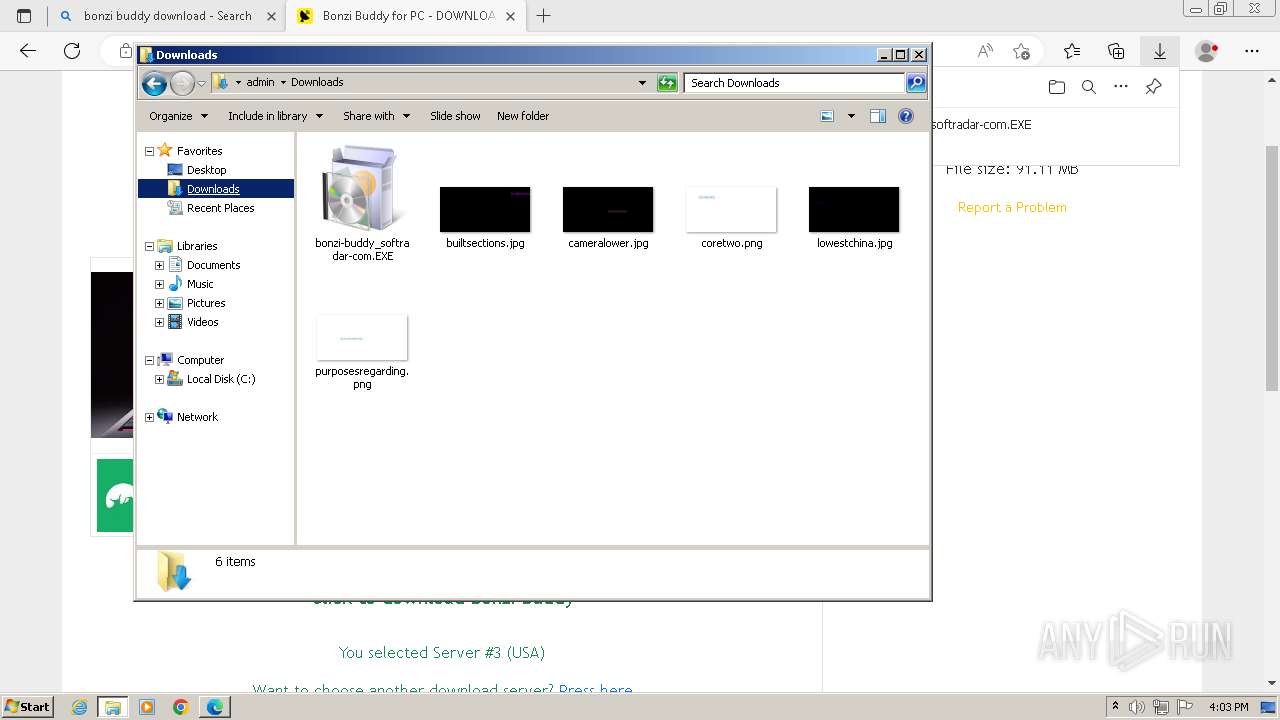This screenshot has height=720, width=1280.
Task: Collapse the Favorites tree section
Action: [x=149, y=151]
